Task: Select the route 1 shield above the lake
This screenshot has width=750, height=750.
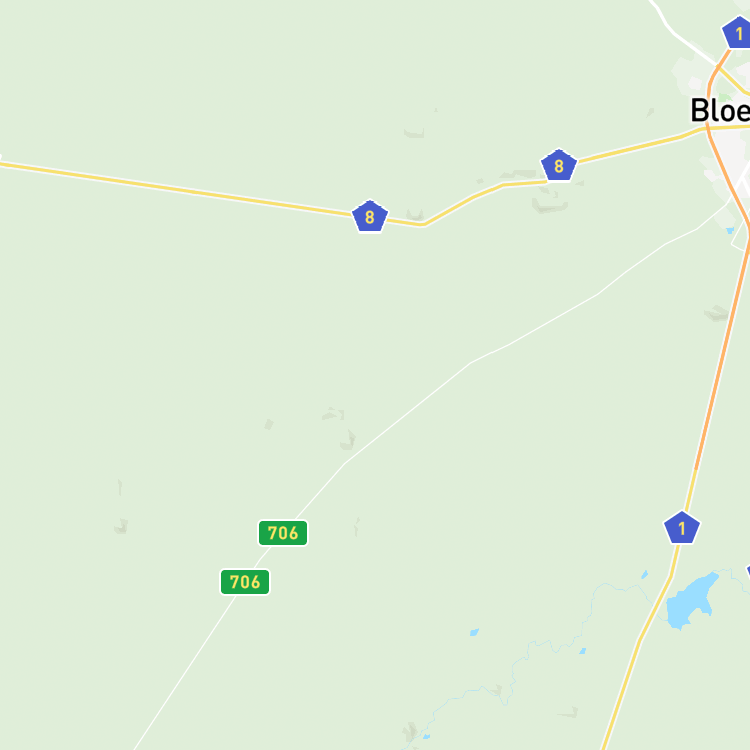Action: pos(682,528)
